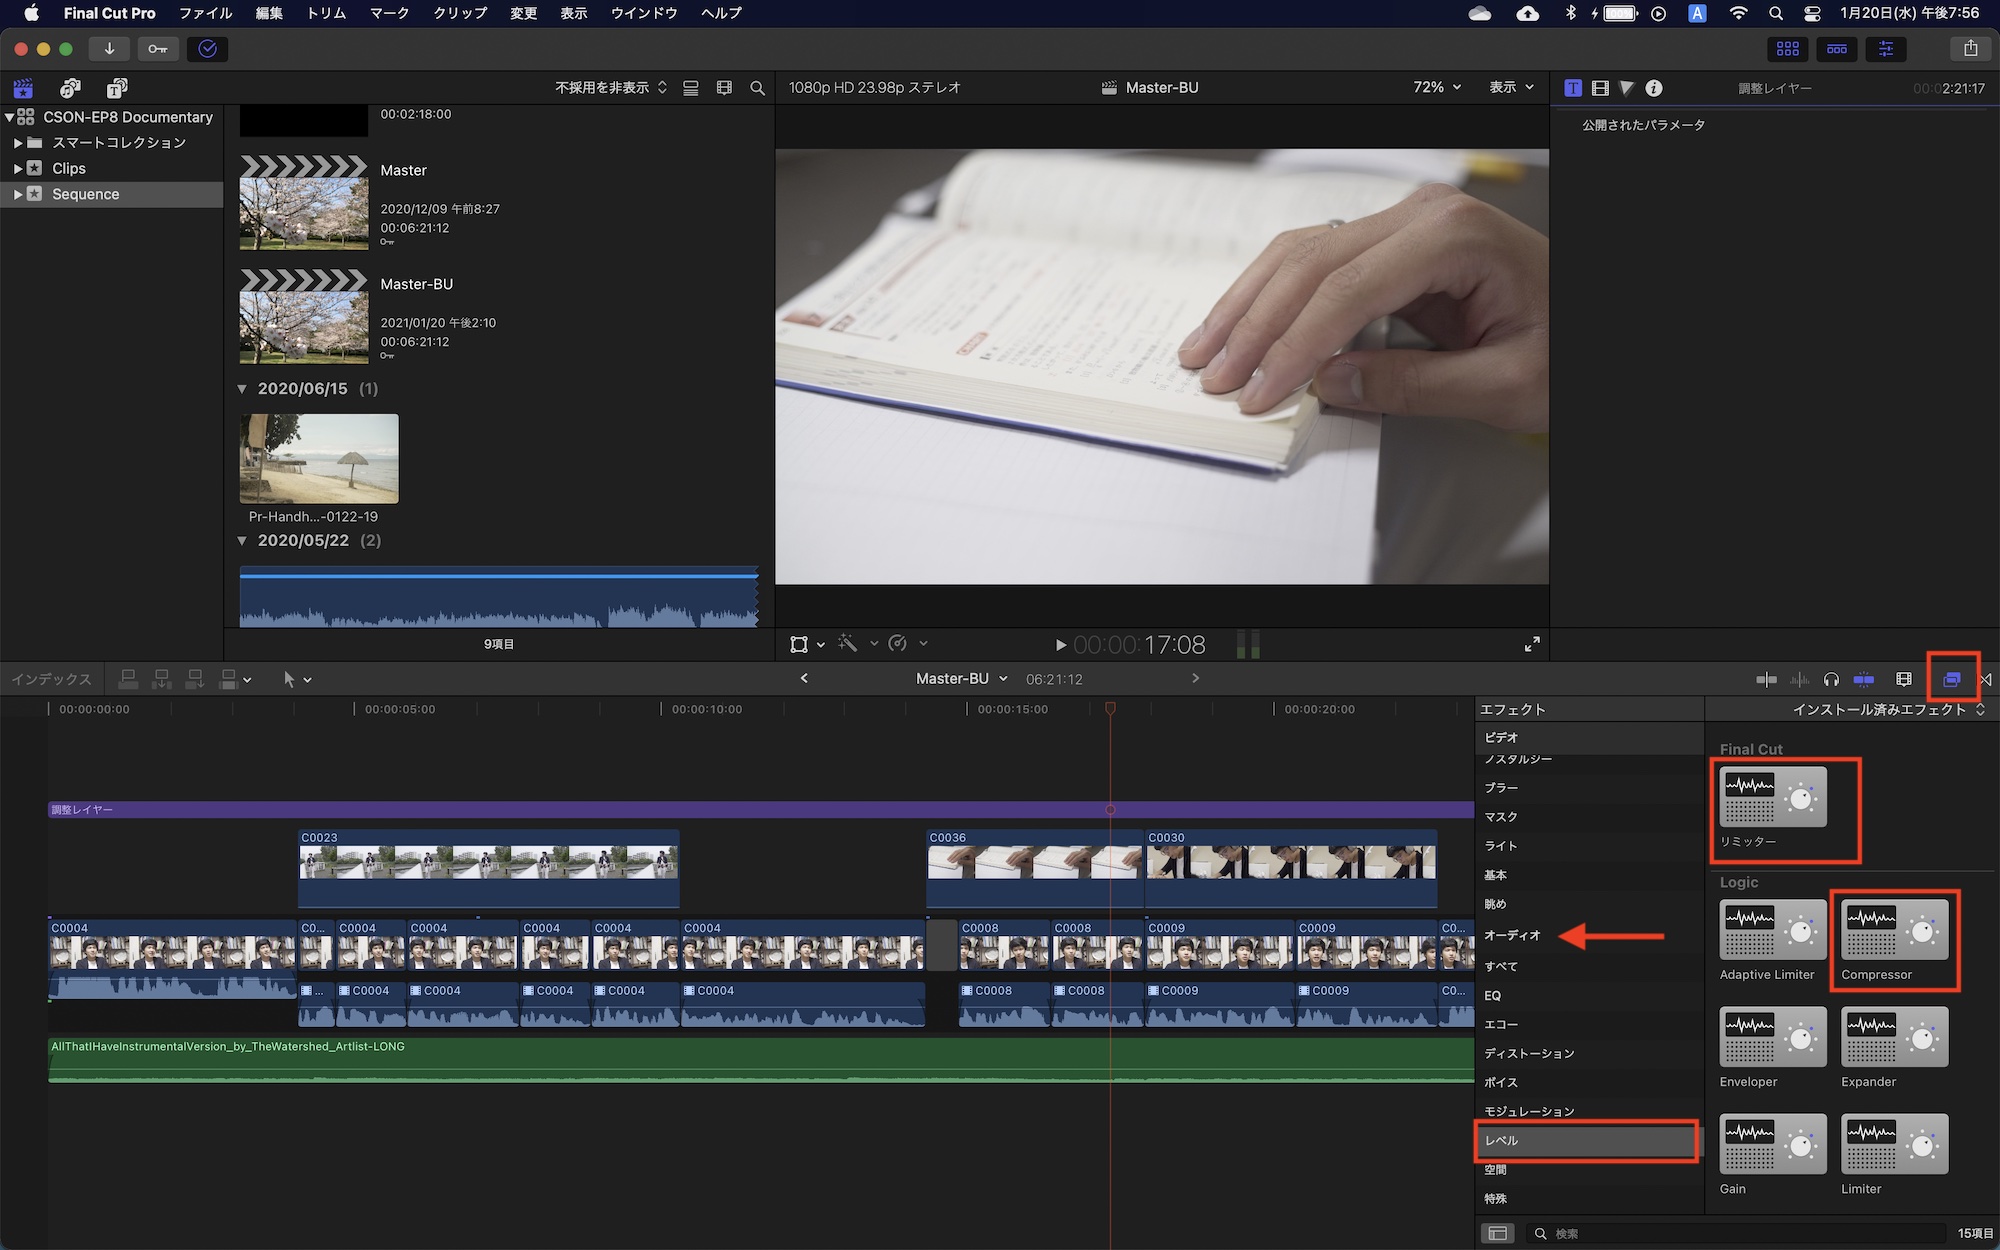The height and width of the screenshot is (1250, 2000).
Task: Select the EQ effects category
Action: click(1492, 995)
